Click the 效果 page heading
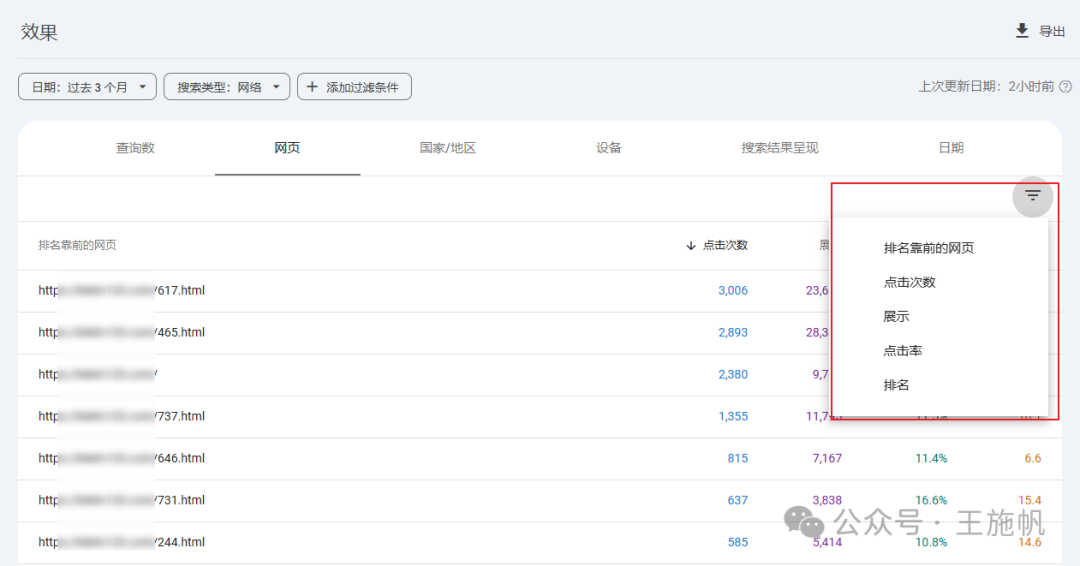 coord(39,32)
